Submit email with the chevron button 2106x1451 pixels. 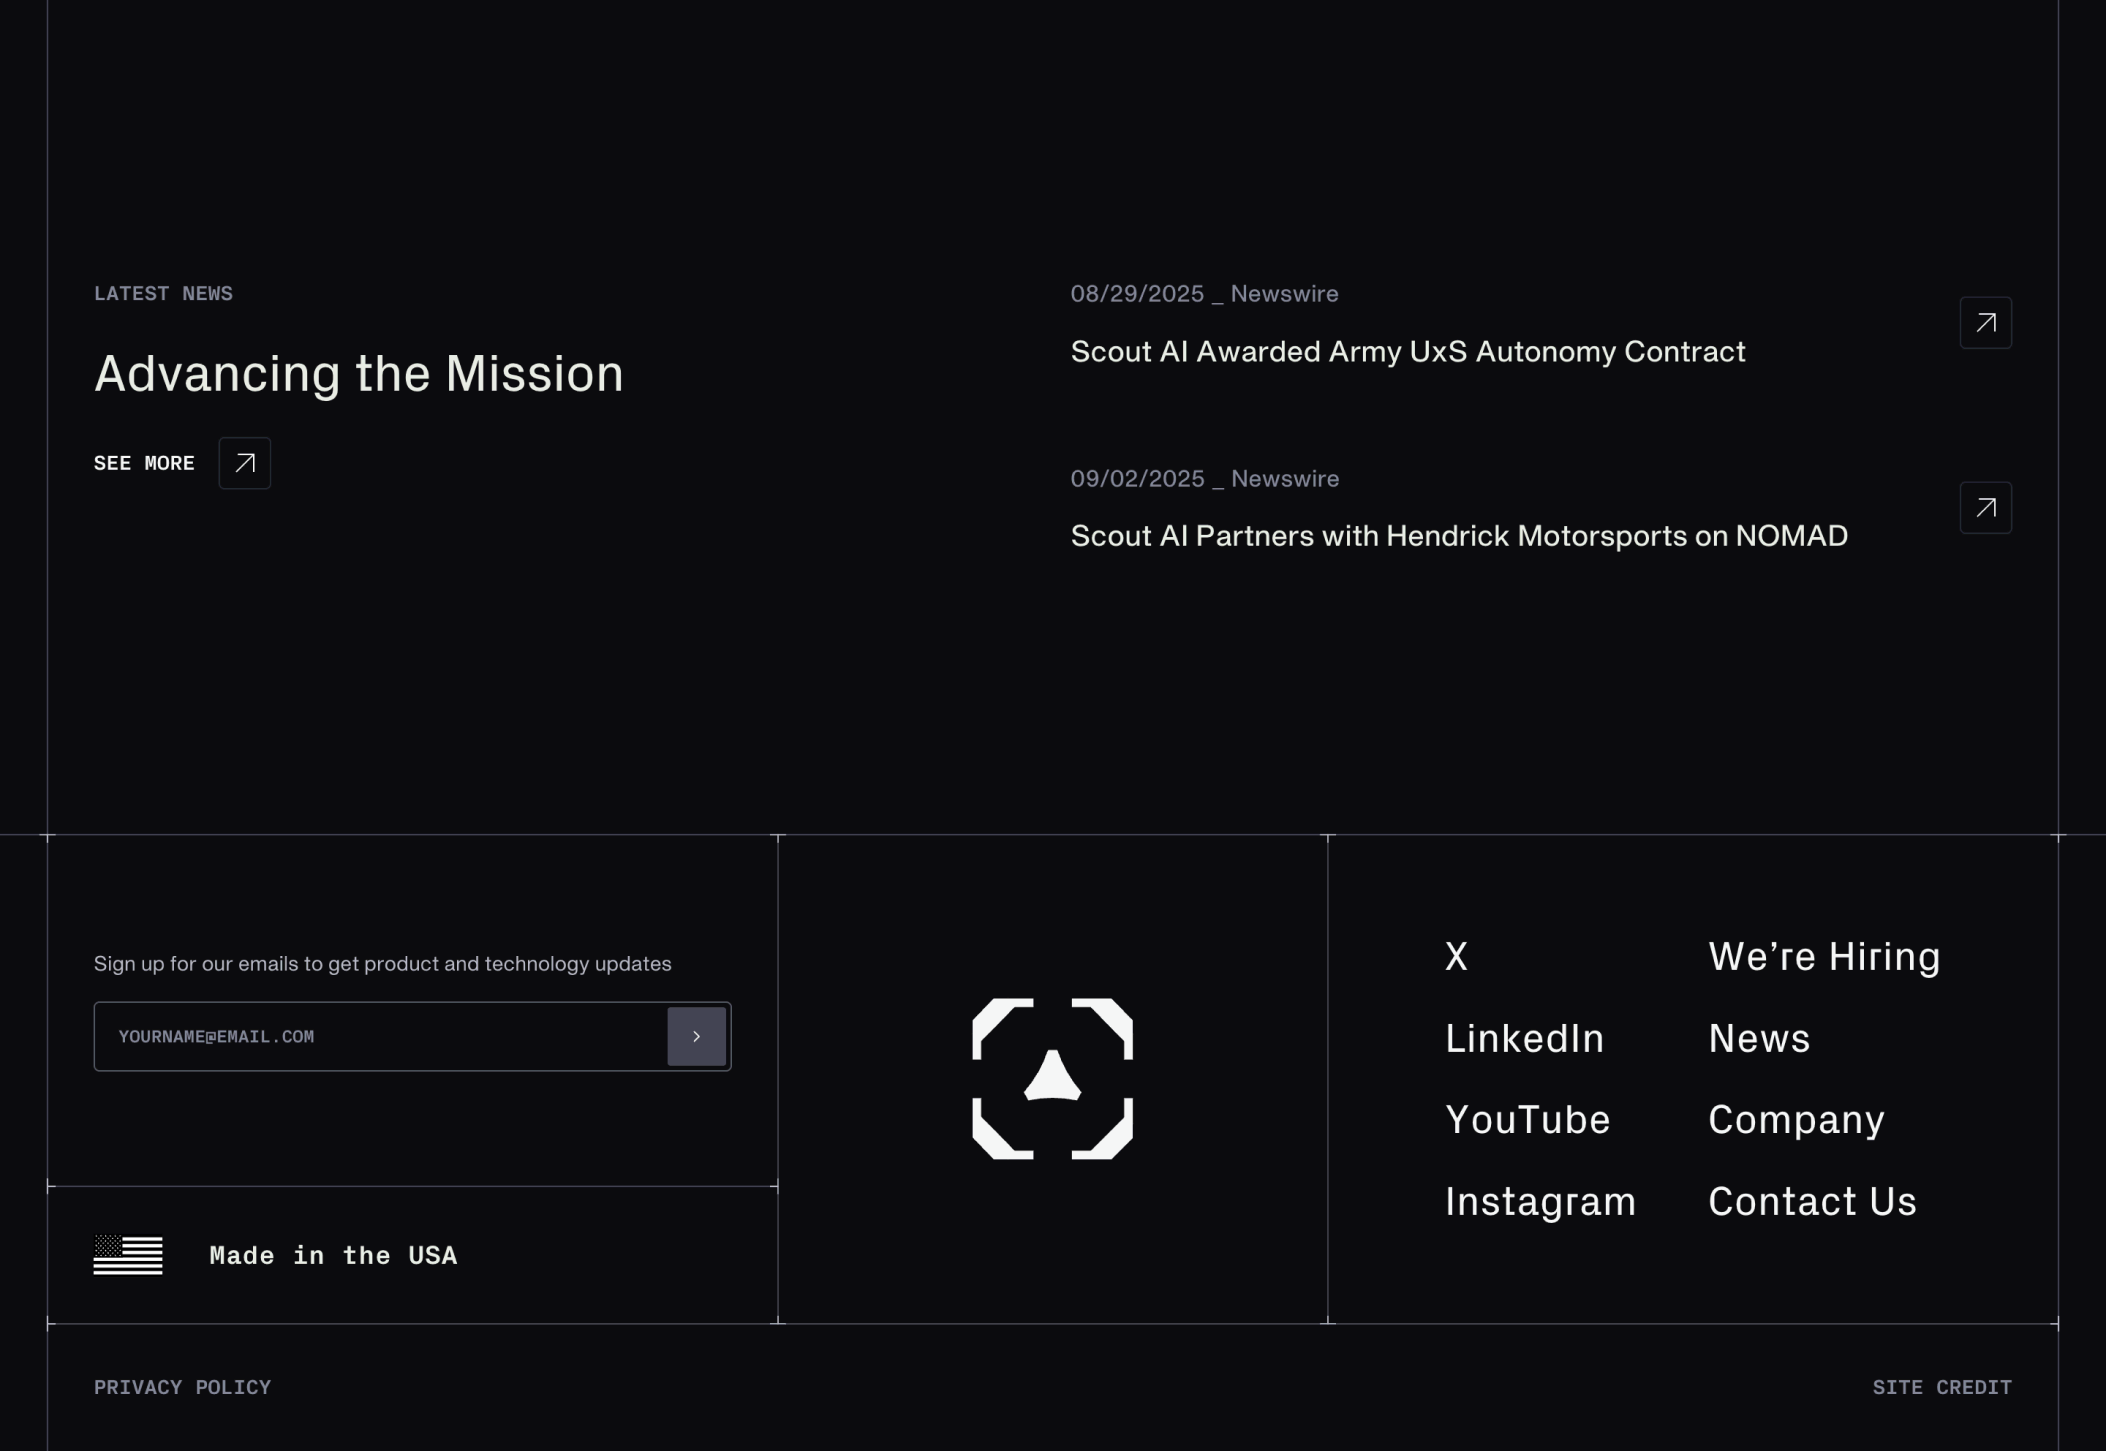click(x=696, y=1036)
